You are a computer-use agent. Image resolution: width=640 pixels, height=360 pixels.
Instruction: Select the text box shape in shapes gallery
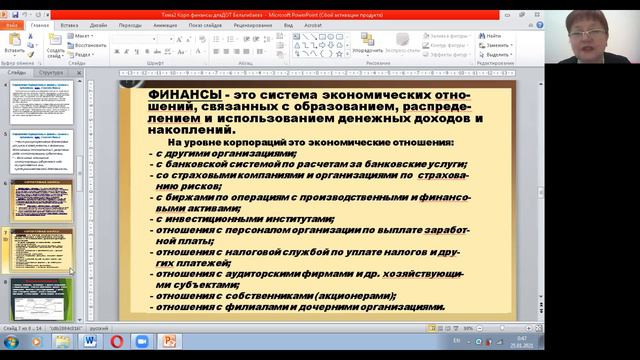click(x=296, y=37)
